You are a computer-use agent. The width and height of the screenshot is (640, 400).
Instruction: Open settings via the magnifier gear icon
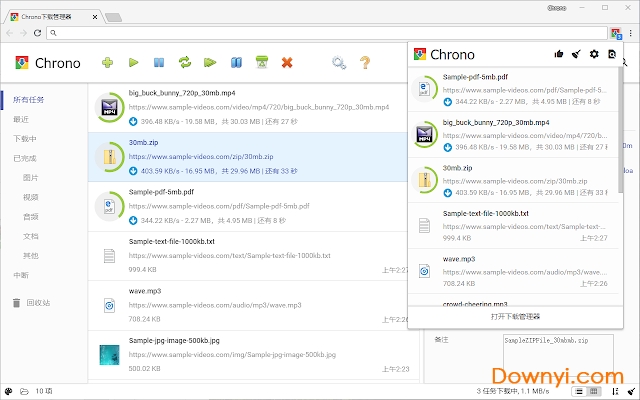340,63
